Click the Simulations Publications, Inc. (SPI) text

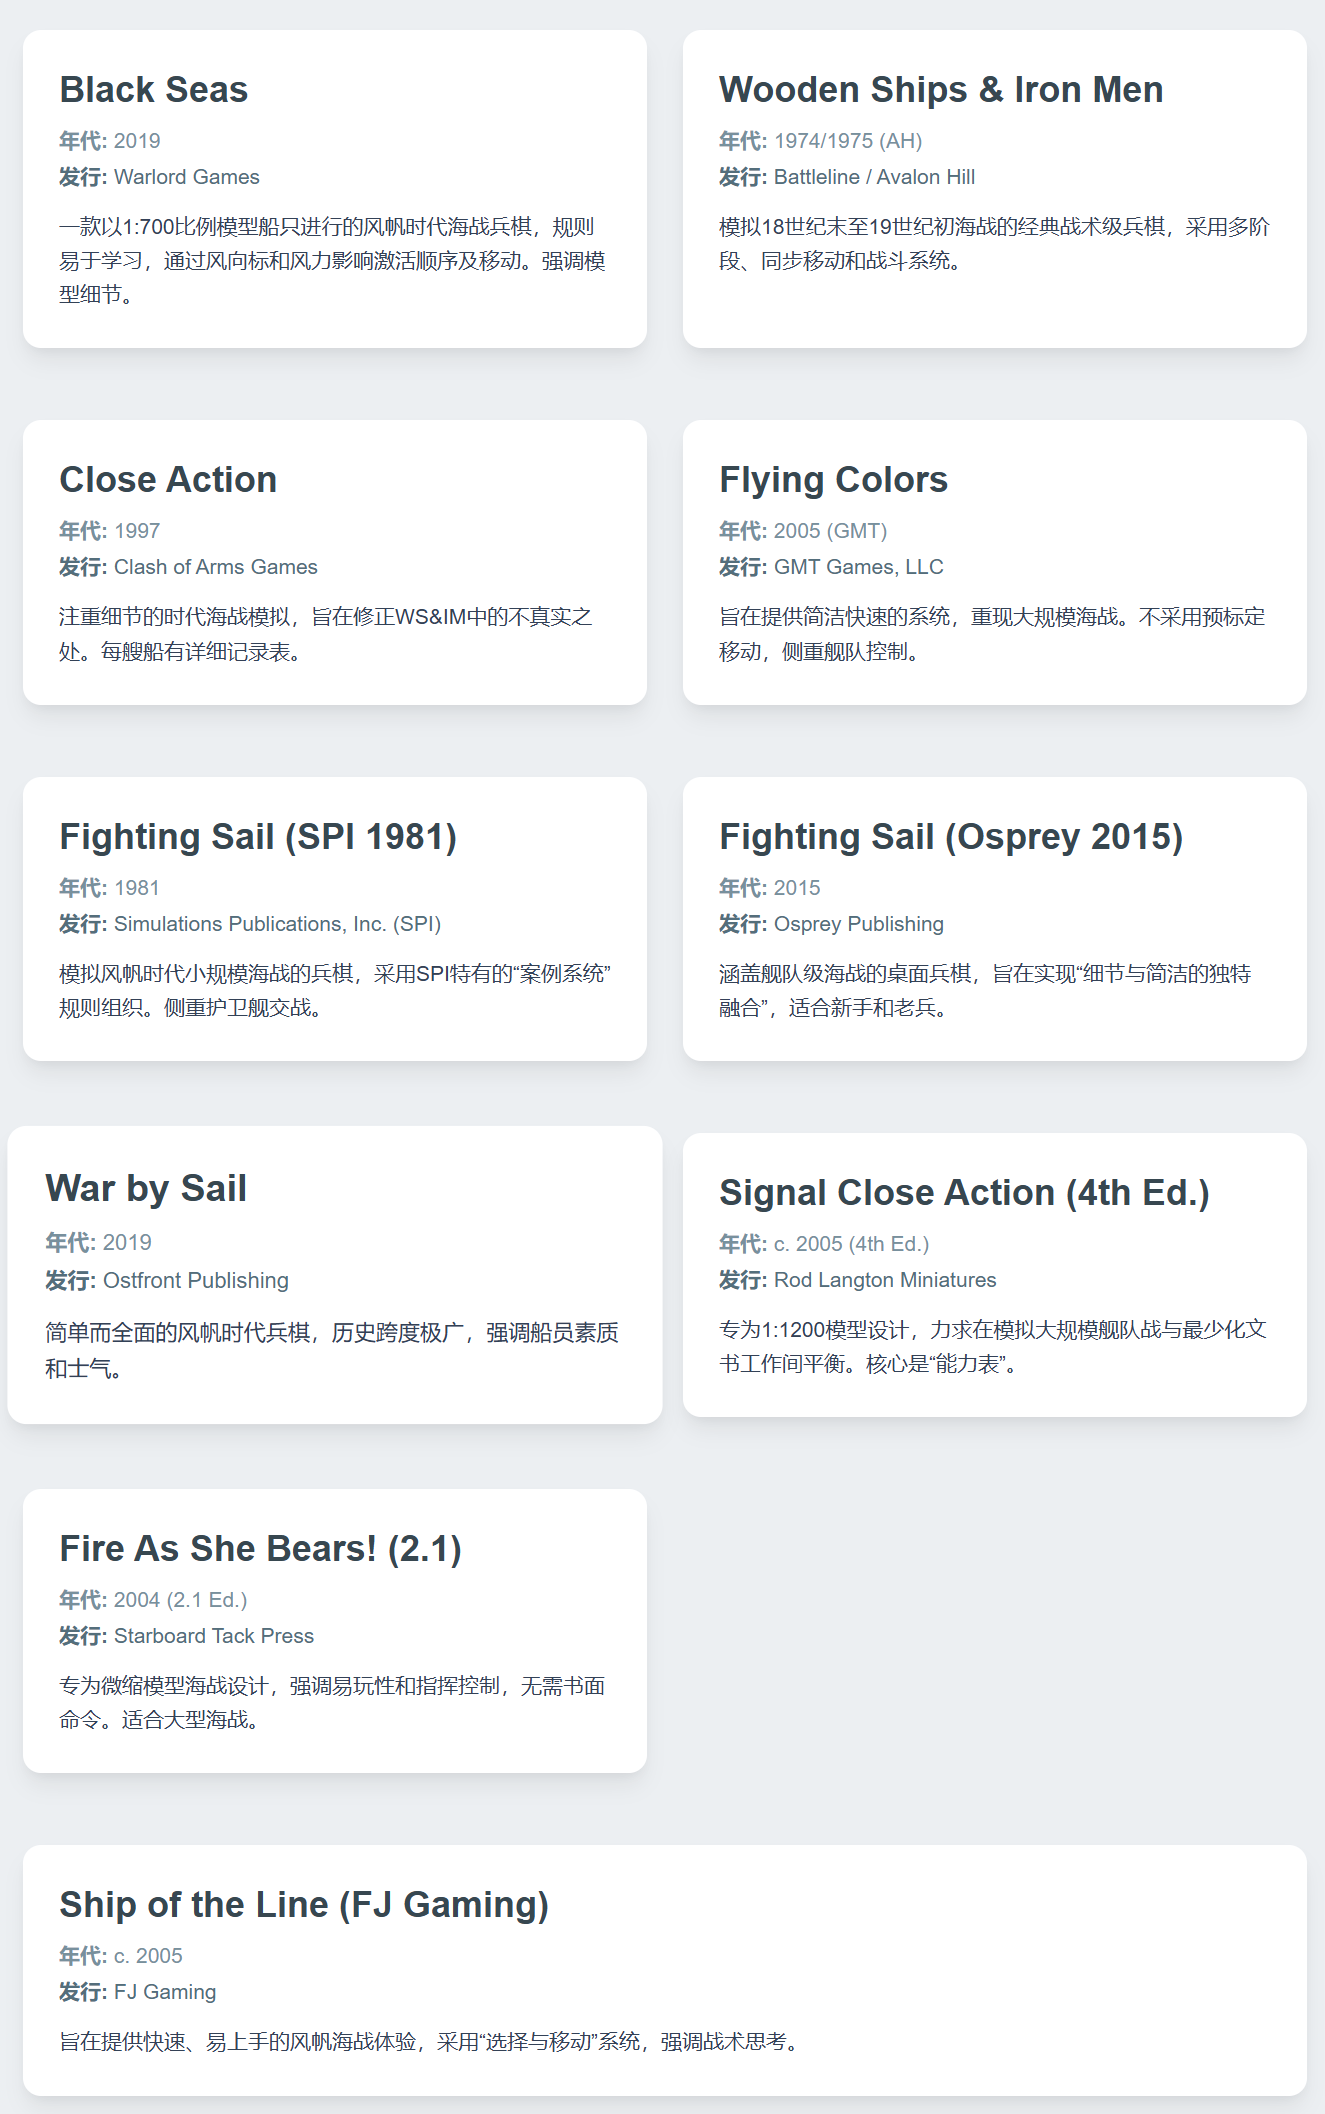(277, 924)
